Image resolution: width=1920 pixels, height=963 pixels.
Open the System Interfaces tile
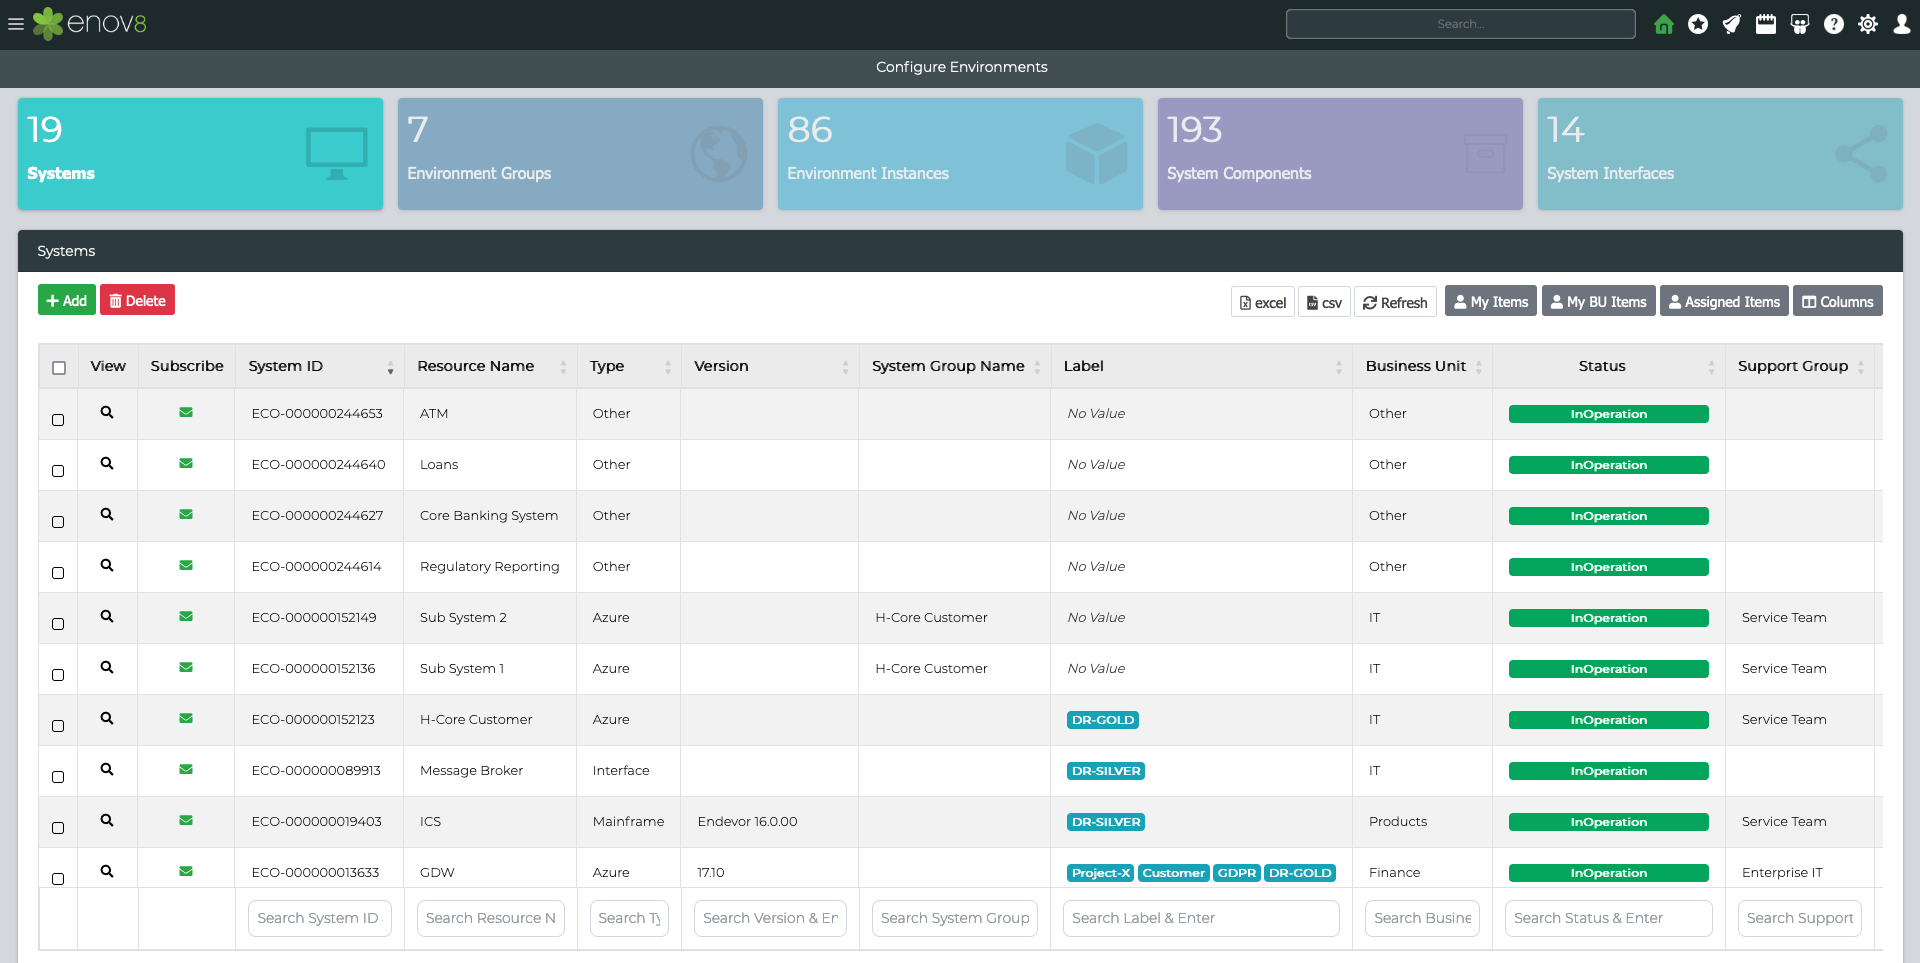click(1720, 153)
